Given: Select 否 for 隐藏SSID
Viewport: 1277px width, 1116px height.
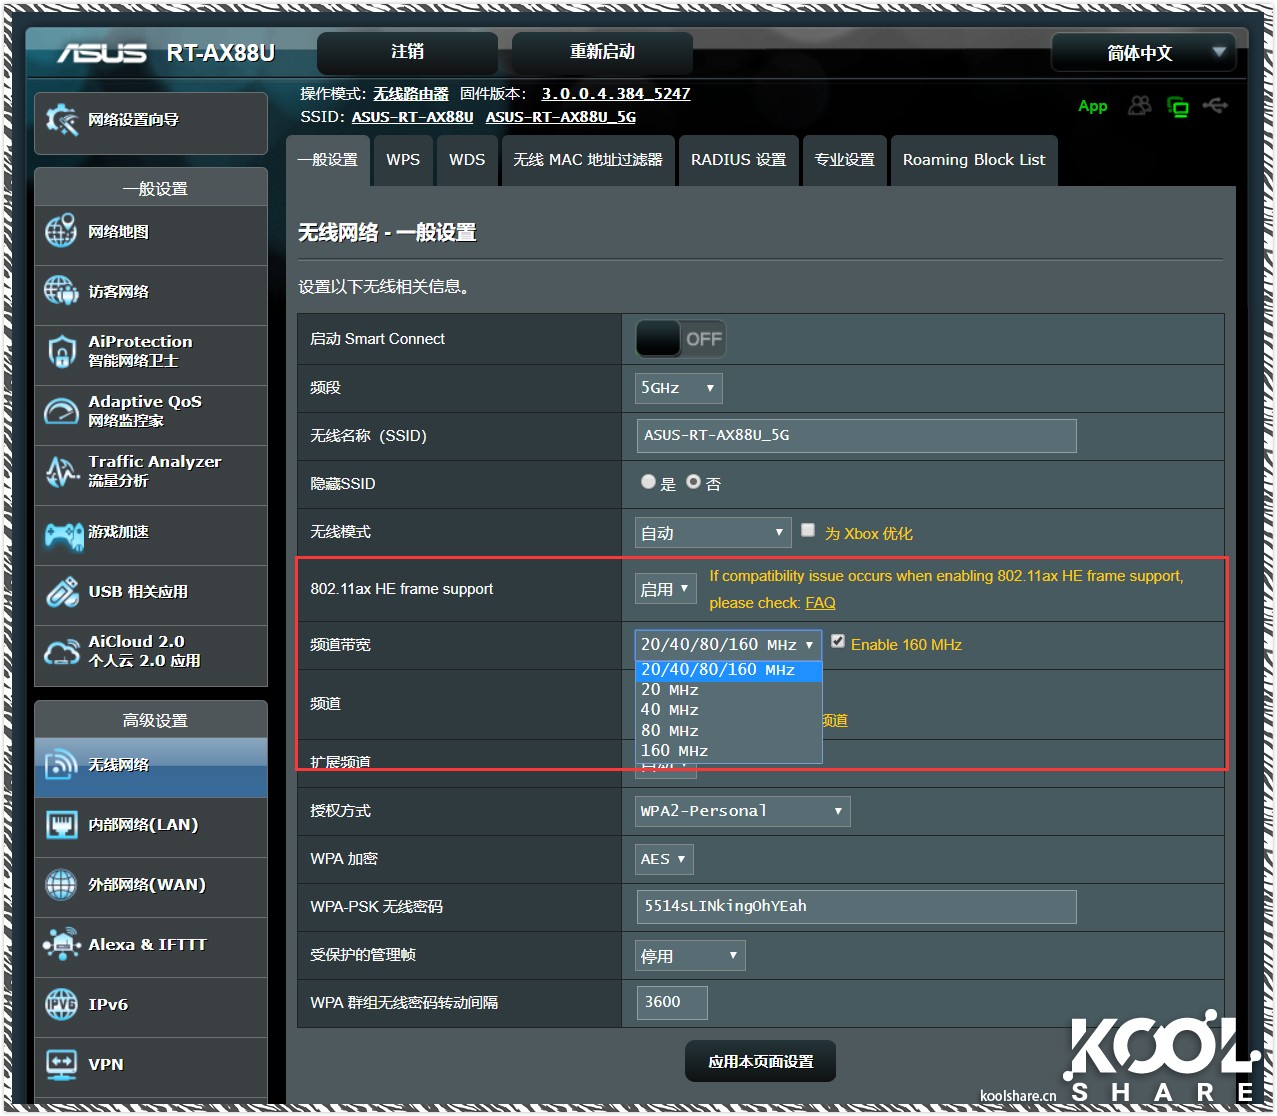Looking at the screenshot, I should pos(693,482).
